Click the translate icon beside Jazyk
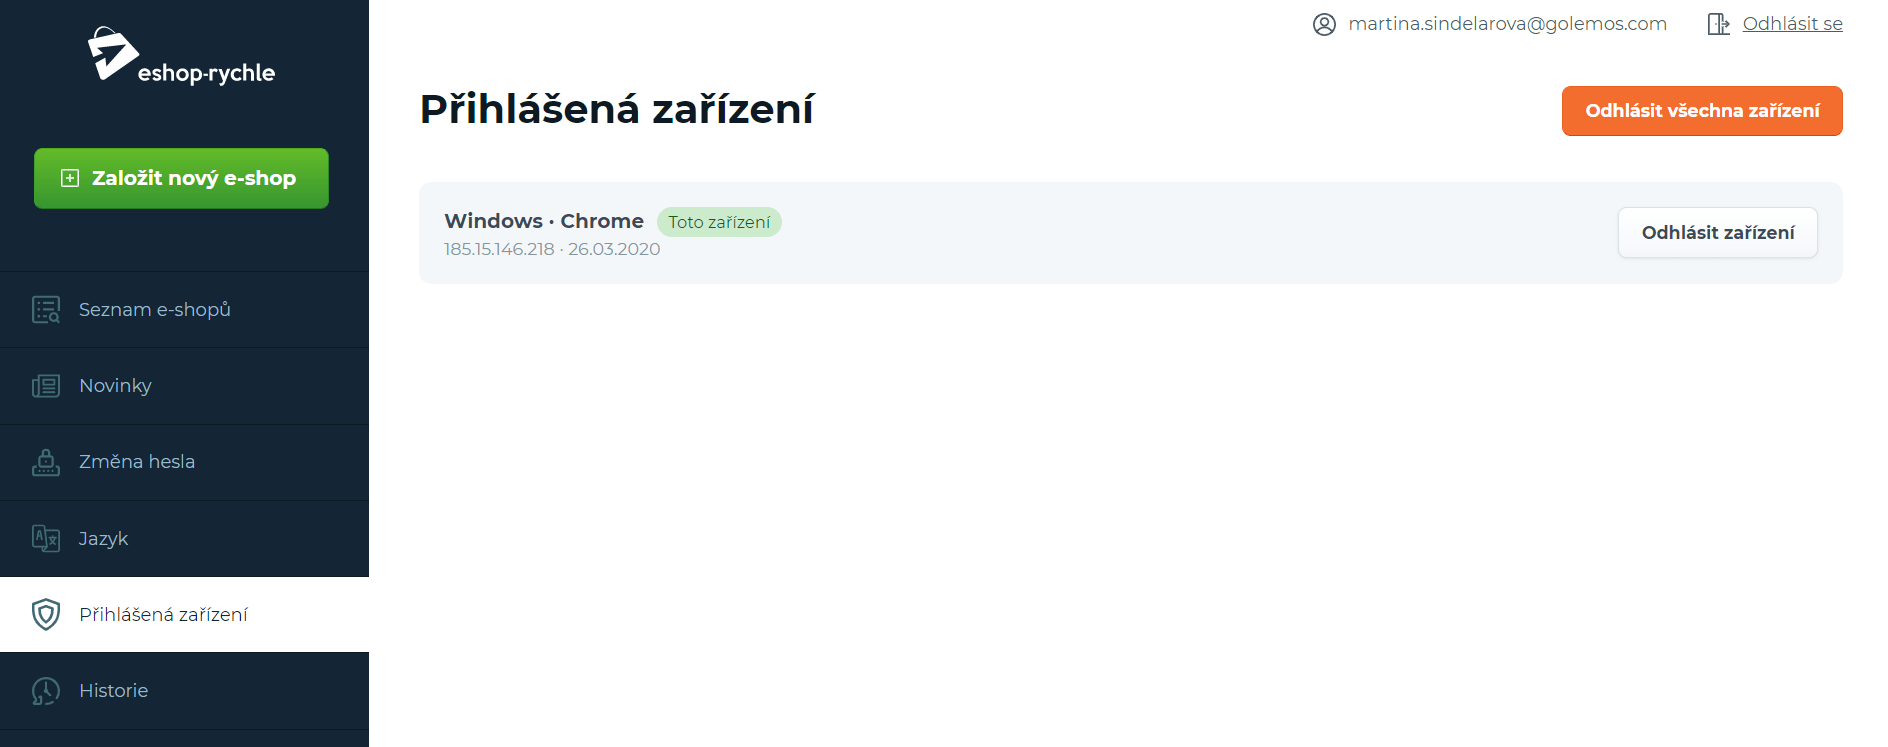Screen dimensions: 1888x747 46,538
